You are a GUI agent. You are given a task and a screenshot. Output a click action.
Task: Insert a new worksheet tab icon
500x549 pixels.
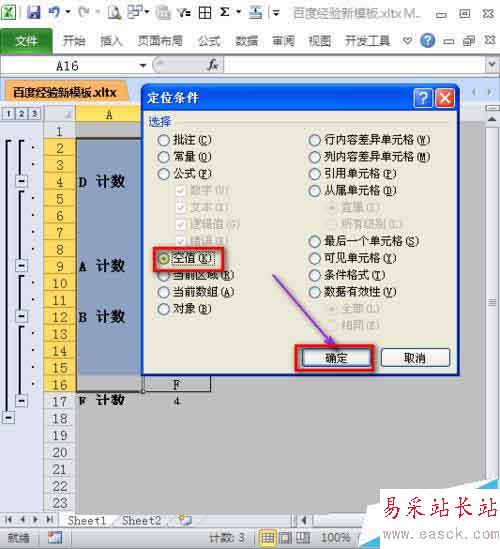[x=185, y=520]
